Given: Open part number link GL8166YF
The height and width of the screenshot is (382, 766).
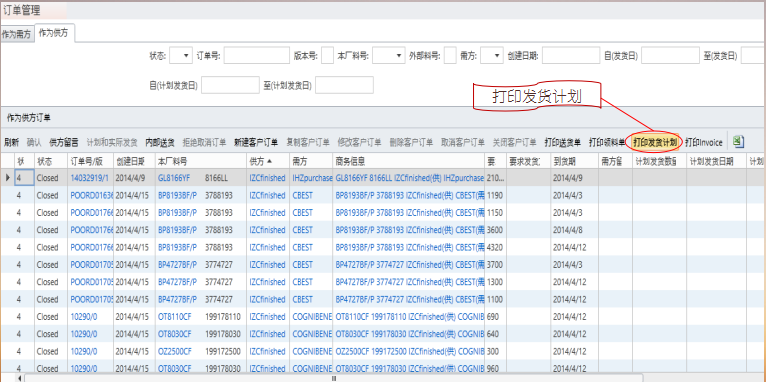Looking at the screenshot, I should 175,178.
